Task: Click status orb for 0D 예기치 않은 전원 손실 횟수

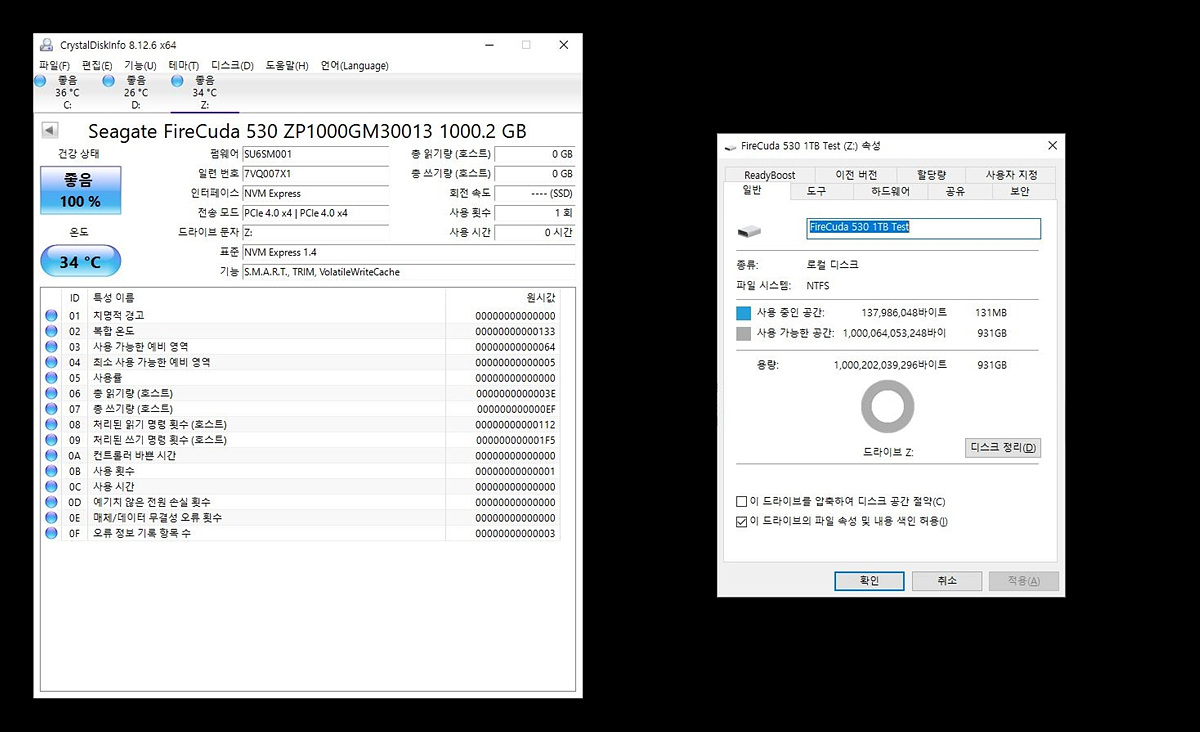Action: tap(51, 502)
